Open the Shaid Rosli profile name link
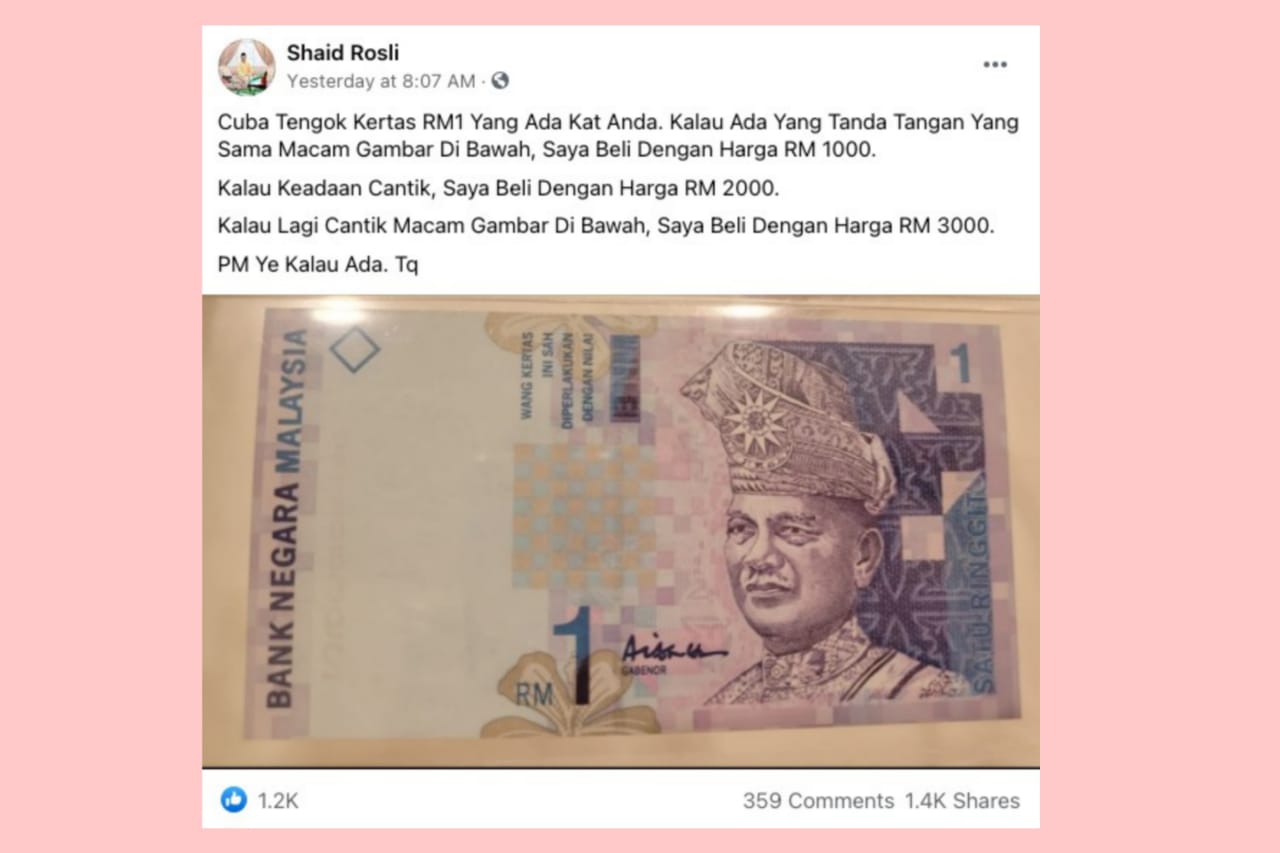 tap(343, 53)
